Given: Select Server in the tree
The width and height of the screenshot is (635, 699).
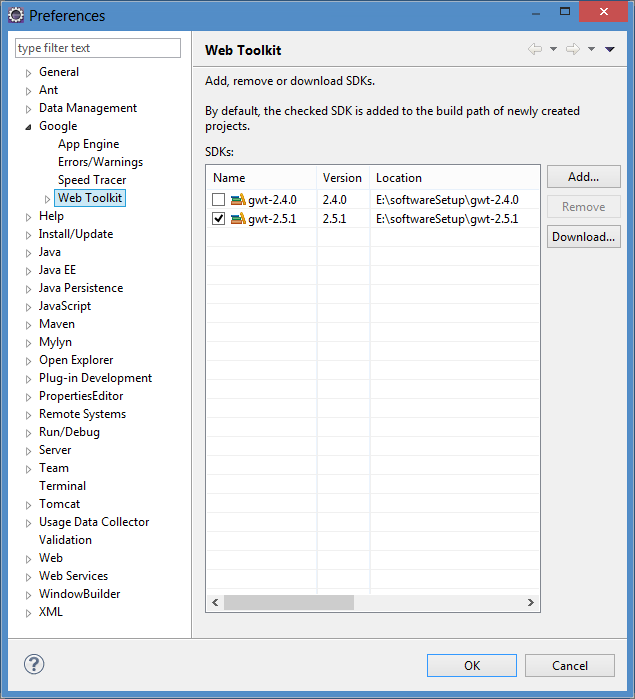Looking at the screenshot, I should (x=55, y=450).
